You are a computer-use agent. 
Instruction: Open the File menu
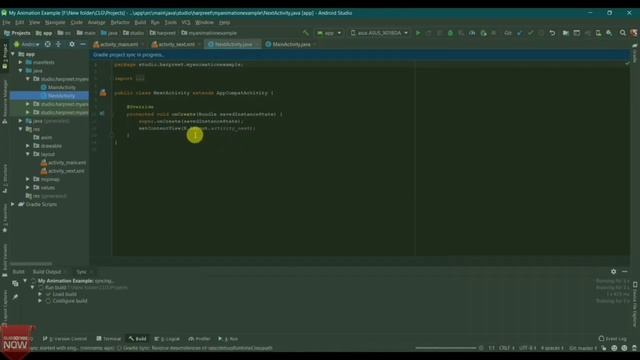click(6, 22)
